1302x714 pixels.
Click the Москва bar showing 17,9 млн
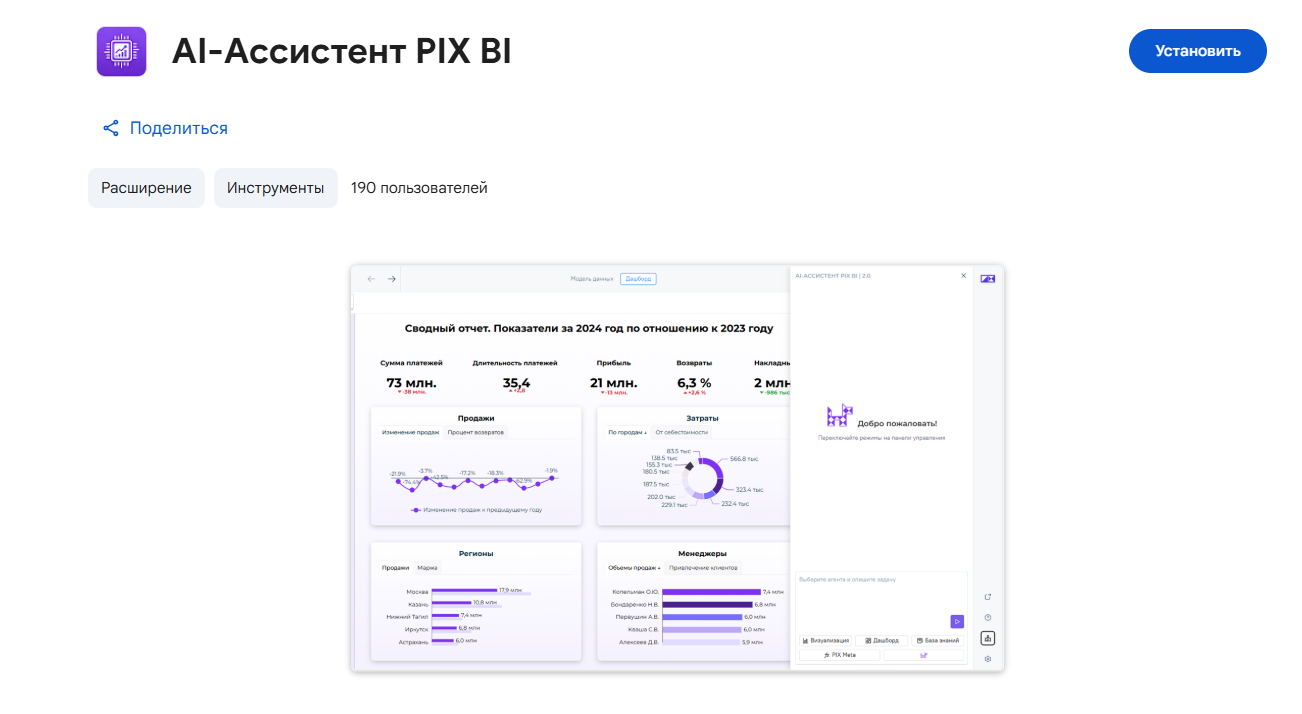tap(464, 591)
